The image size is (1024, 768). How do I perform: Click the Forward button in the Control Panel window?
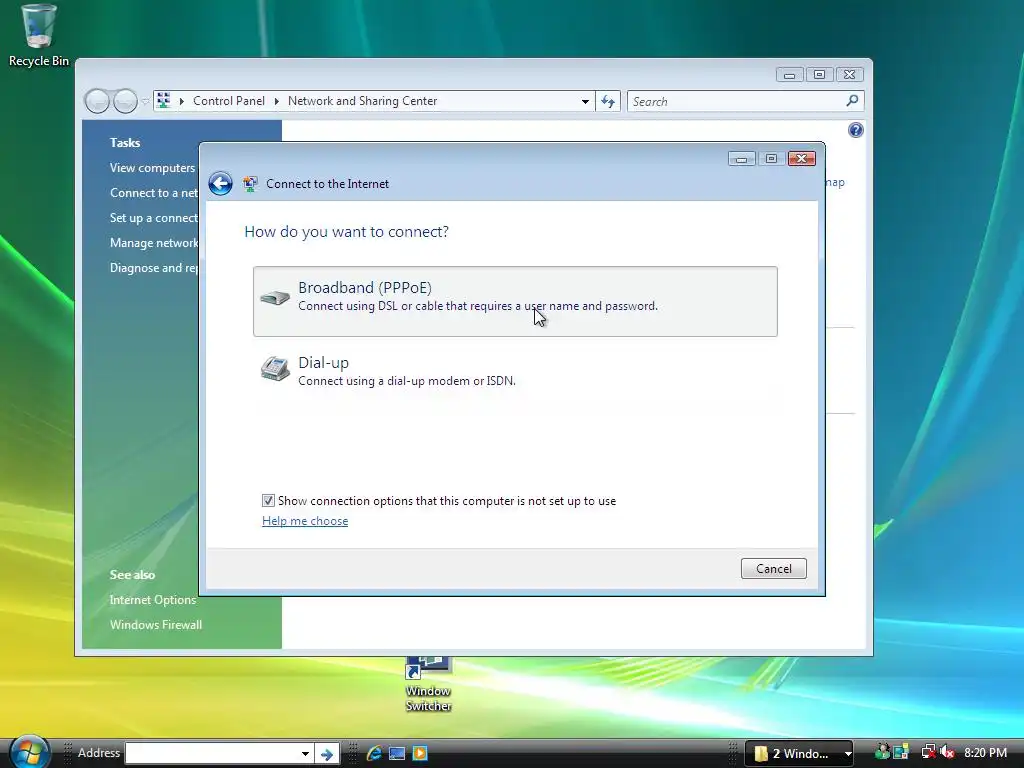tap(125, 101)
